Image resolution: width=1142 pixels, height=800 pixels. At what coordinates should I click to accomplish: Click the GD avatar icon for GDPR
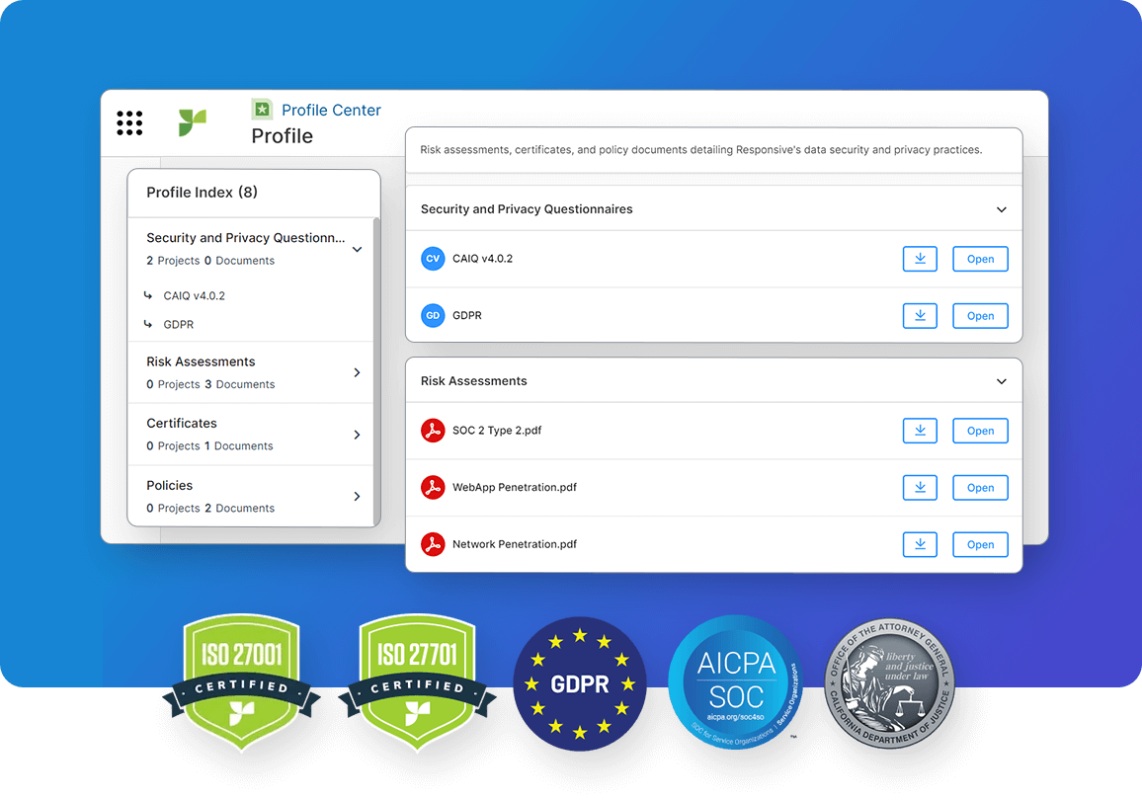433,315
